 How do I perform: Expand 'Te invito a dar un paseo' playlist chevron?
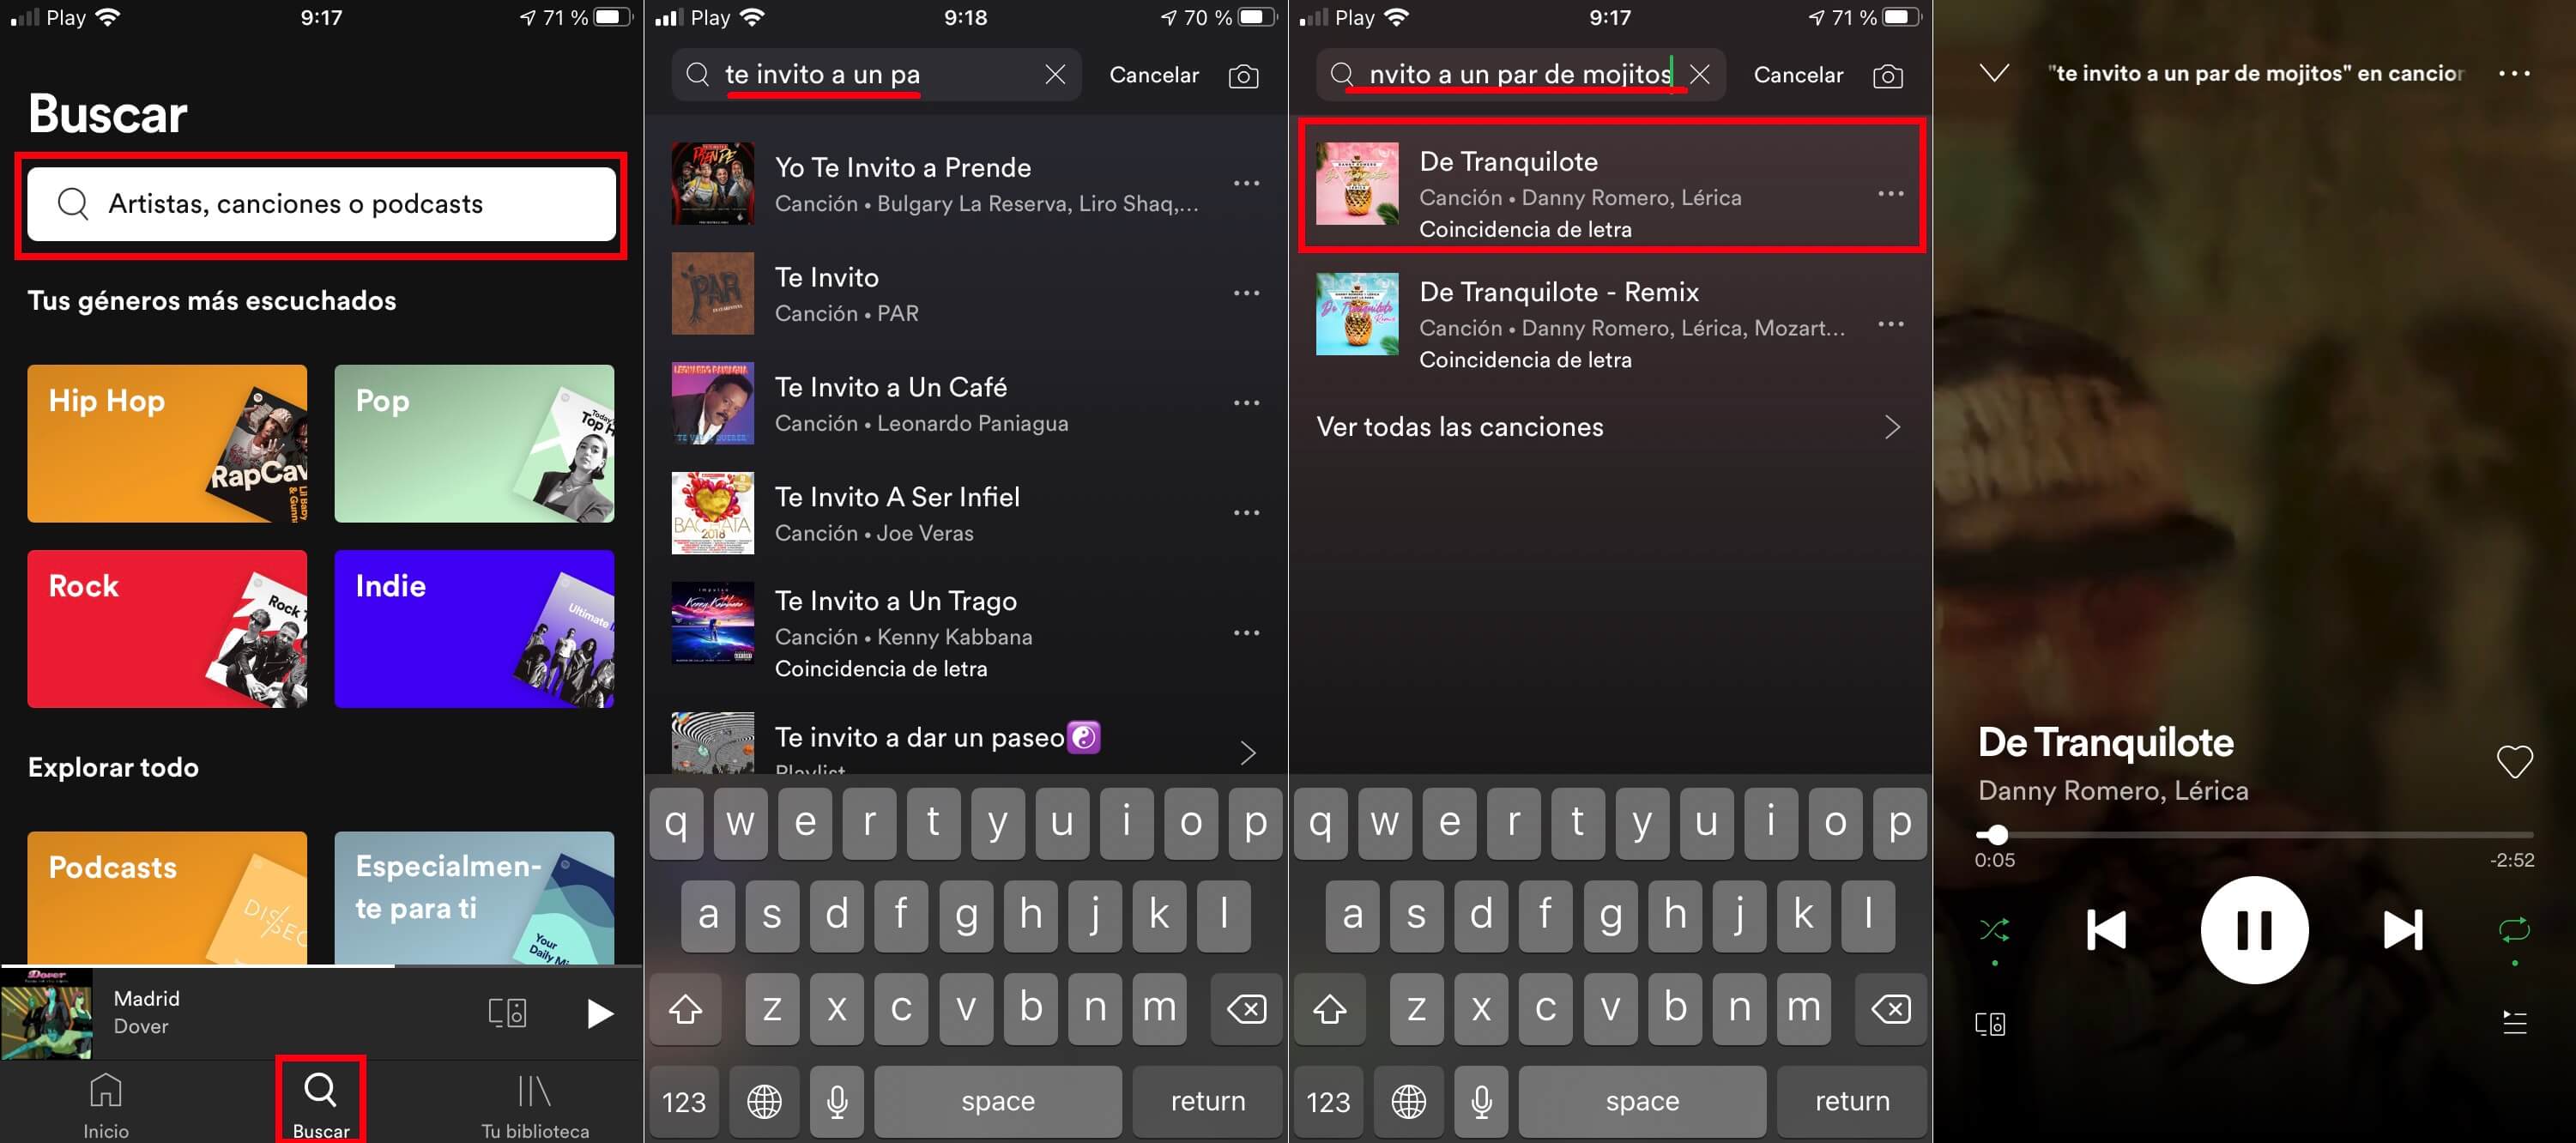click(x=1247, y=752)
